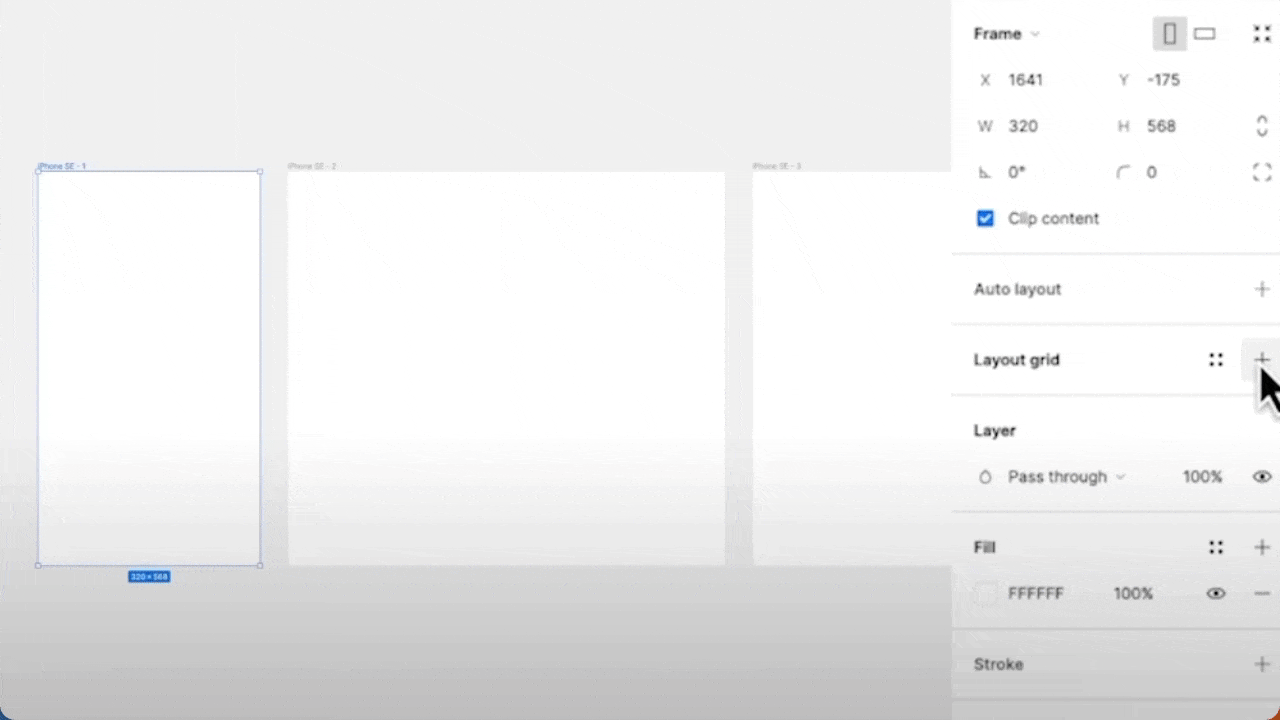This screenshot has height=720, width=1280.
Task: Open layout grid styles icon
Action: pos(1216,360)
